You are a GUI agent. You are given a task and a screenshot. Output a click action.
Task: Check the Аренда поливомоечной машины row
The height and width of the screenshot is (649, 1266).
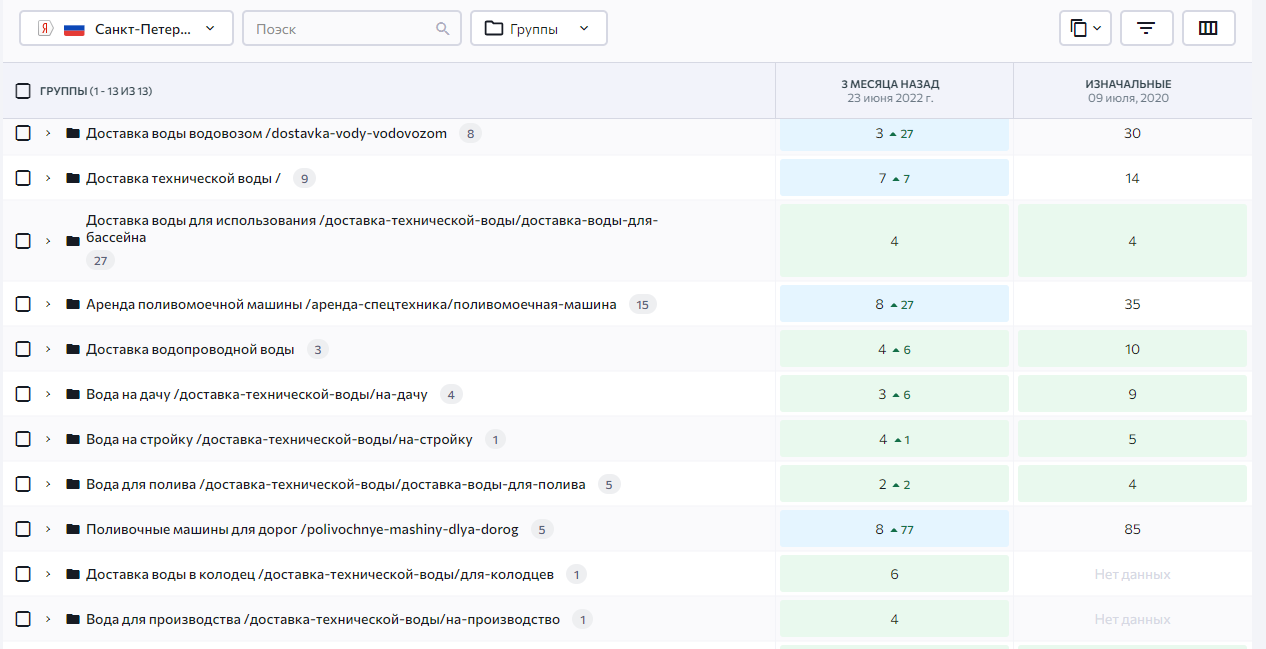coord(23,304)
